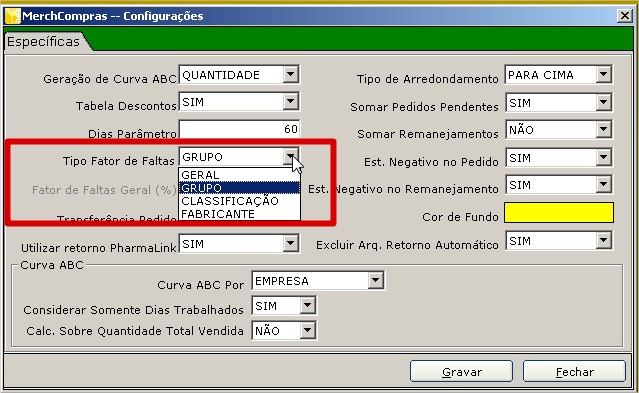Expand Considerar Somente Dias Trabalhados dropdown

pyautogui.click(x=308, y=305)
